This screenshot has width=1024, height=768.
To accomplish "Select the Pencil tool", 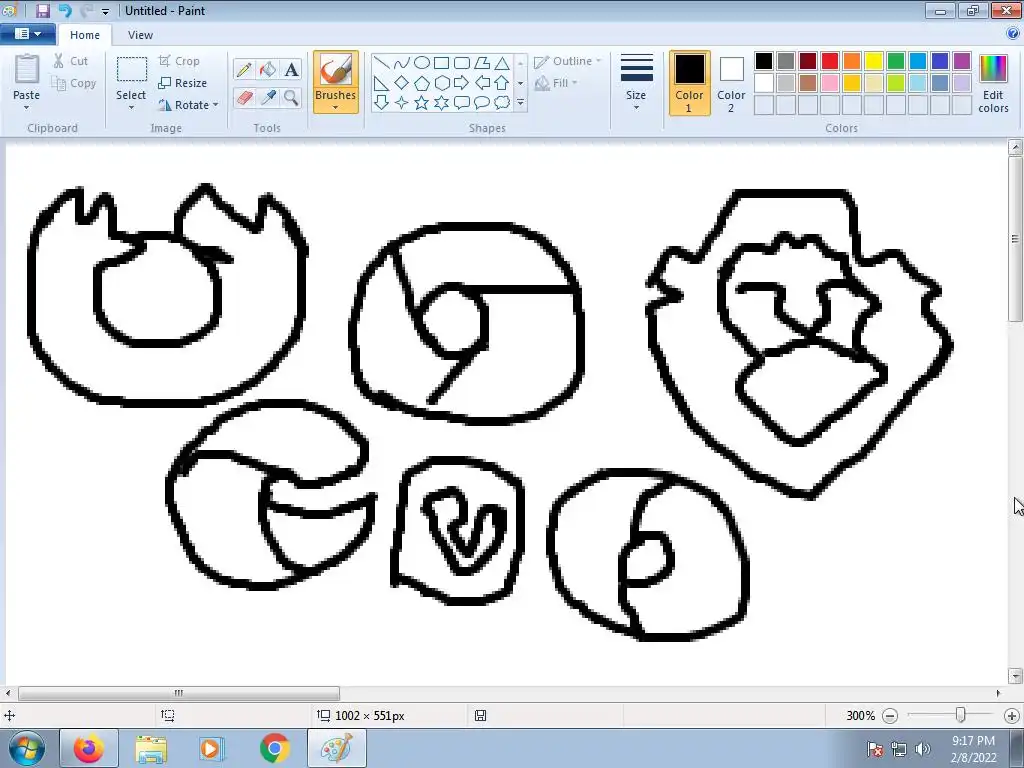I will (244, 69).
